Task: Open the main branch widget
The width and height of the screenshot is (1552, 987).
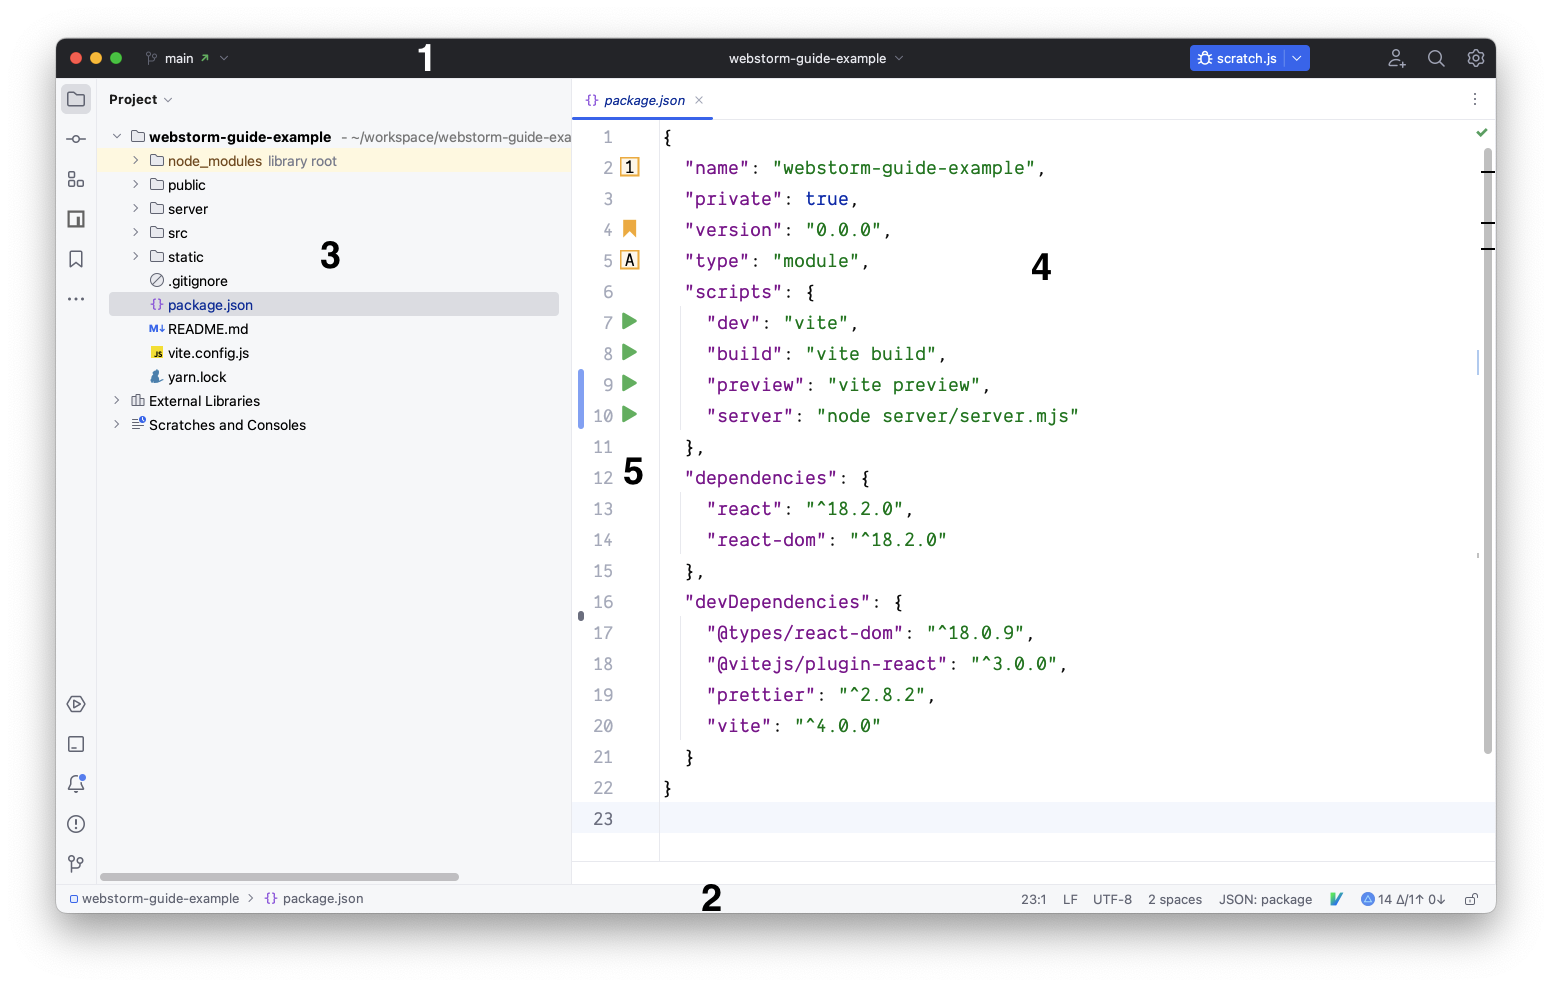Action: [187, 58]
